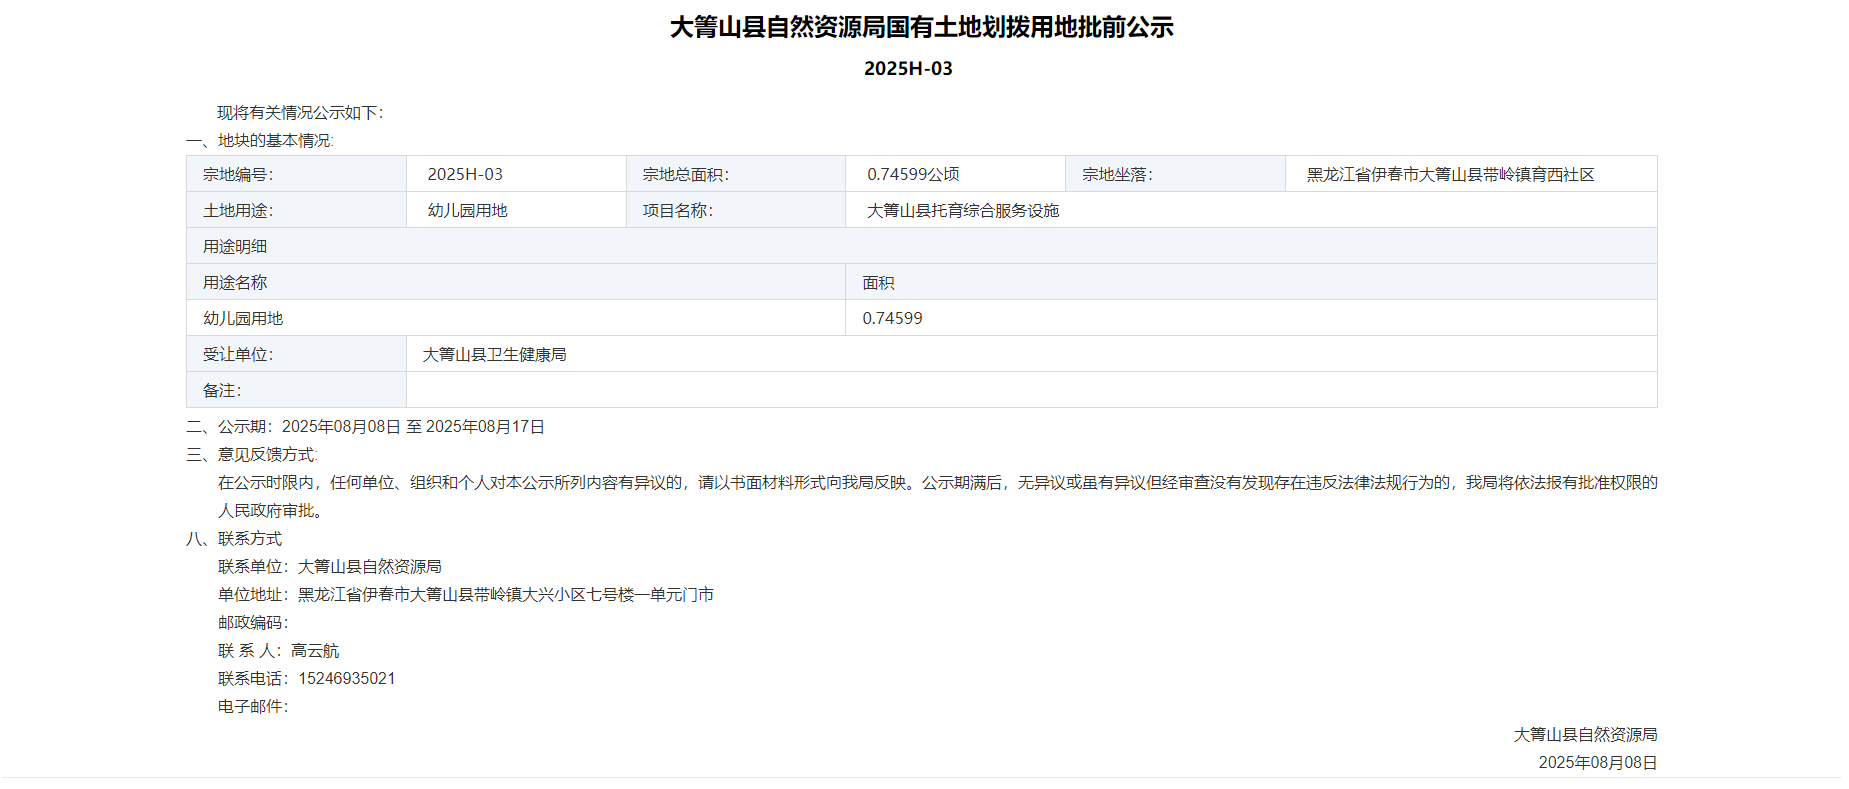The width and height of the screenshot is (1849, 789).
Task: Click the line 二、公示期 with the dates
Action: pyautogui.click(x=365, y=427)
